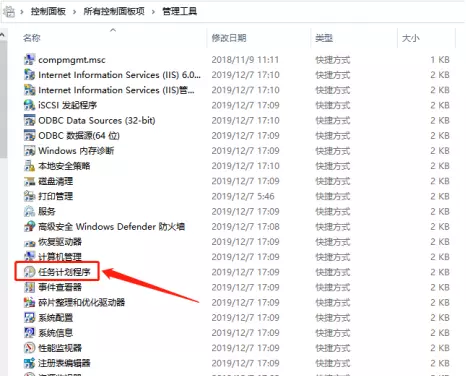Click the scrollbar up arrow
This screenshot has width=466, height=376.
pos(3,35)
